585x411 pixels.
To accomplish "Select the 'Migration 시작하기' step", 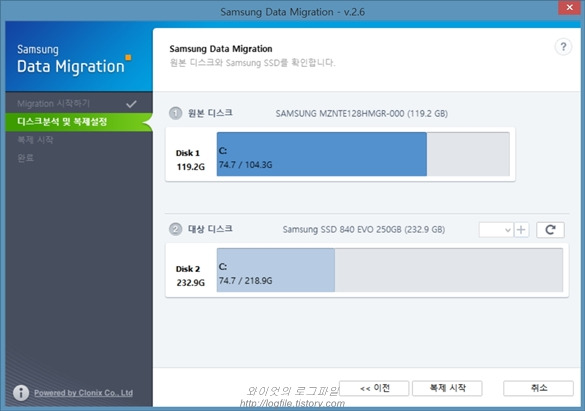I will pos(77,104).
